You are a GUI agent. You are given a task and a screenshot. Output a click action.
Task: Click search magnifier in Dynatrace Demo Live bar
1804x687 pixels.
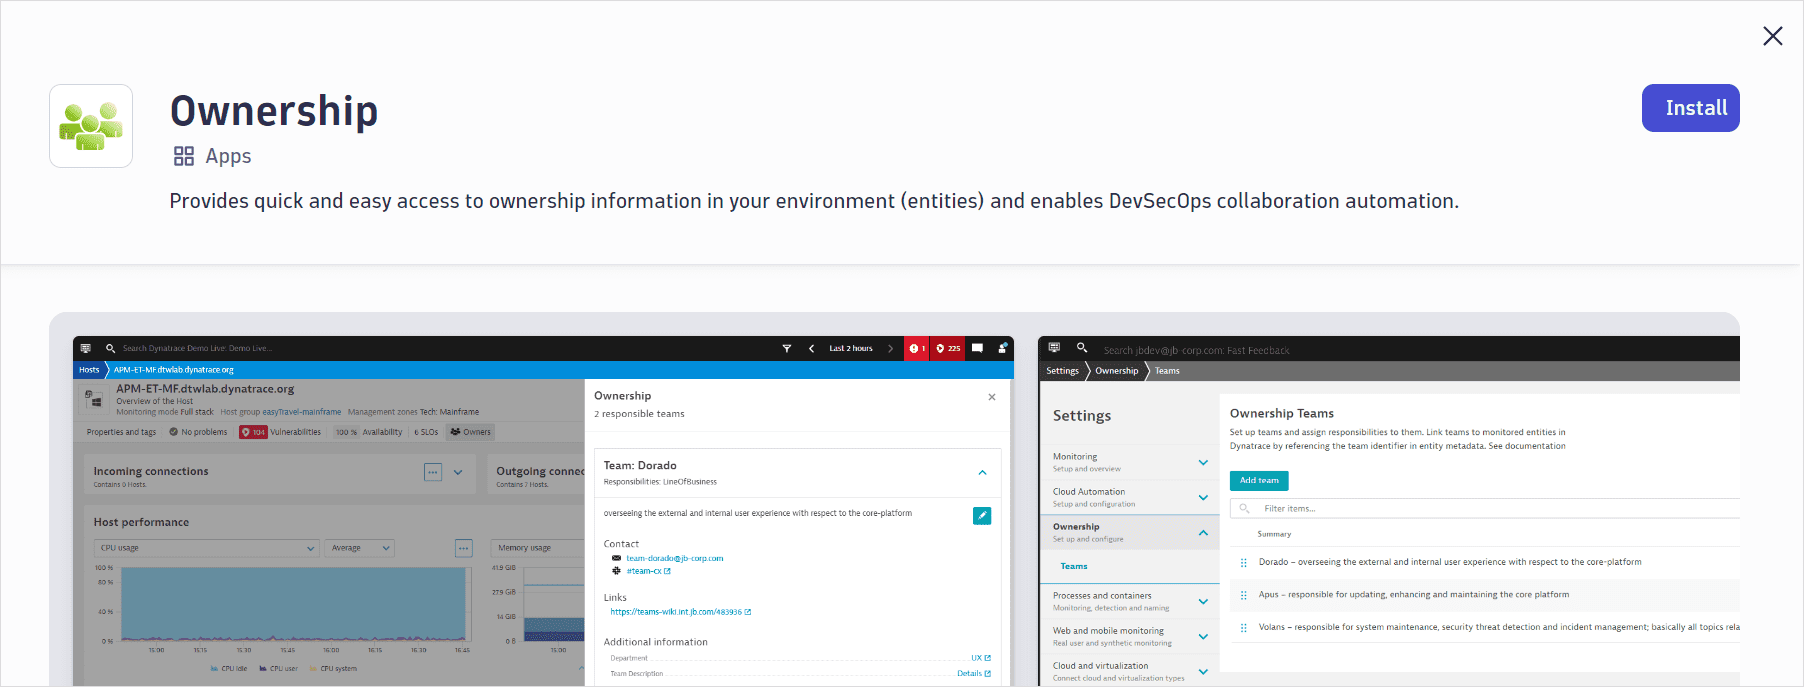(x=110, y=348)
